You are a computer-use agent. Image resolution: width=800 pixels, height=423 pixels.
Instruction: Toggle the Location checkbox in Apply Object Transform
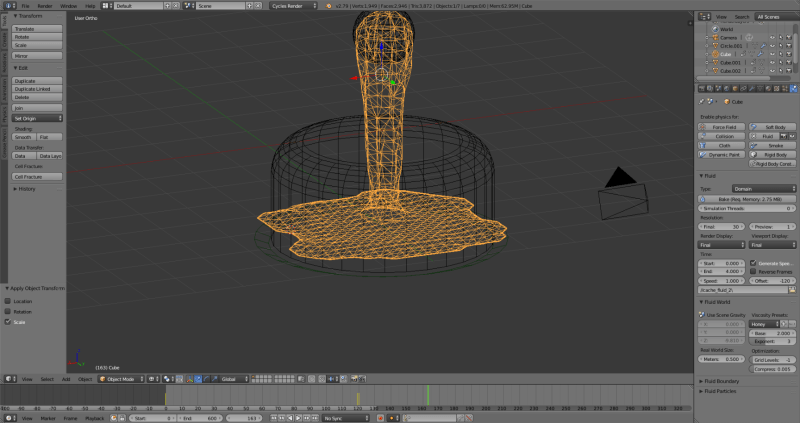(x=8, y=301)
